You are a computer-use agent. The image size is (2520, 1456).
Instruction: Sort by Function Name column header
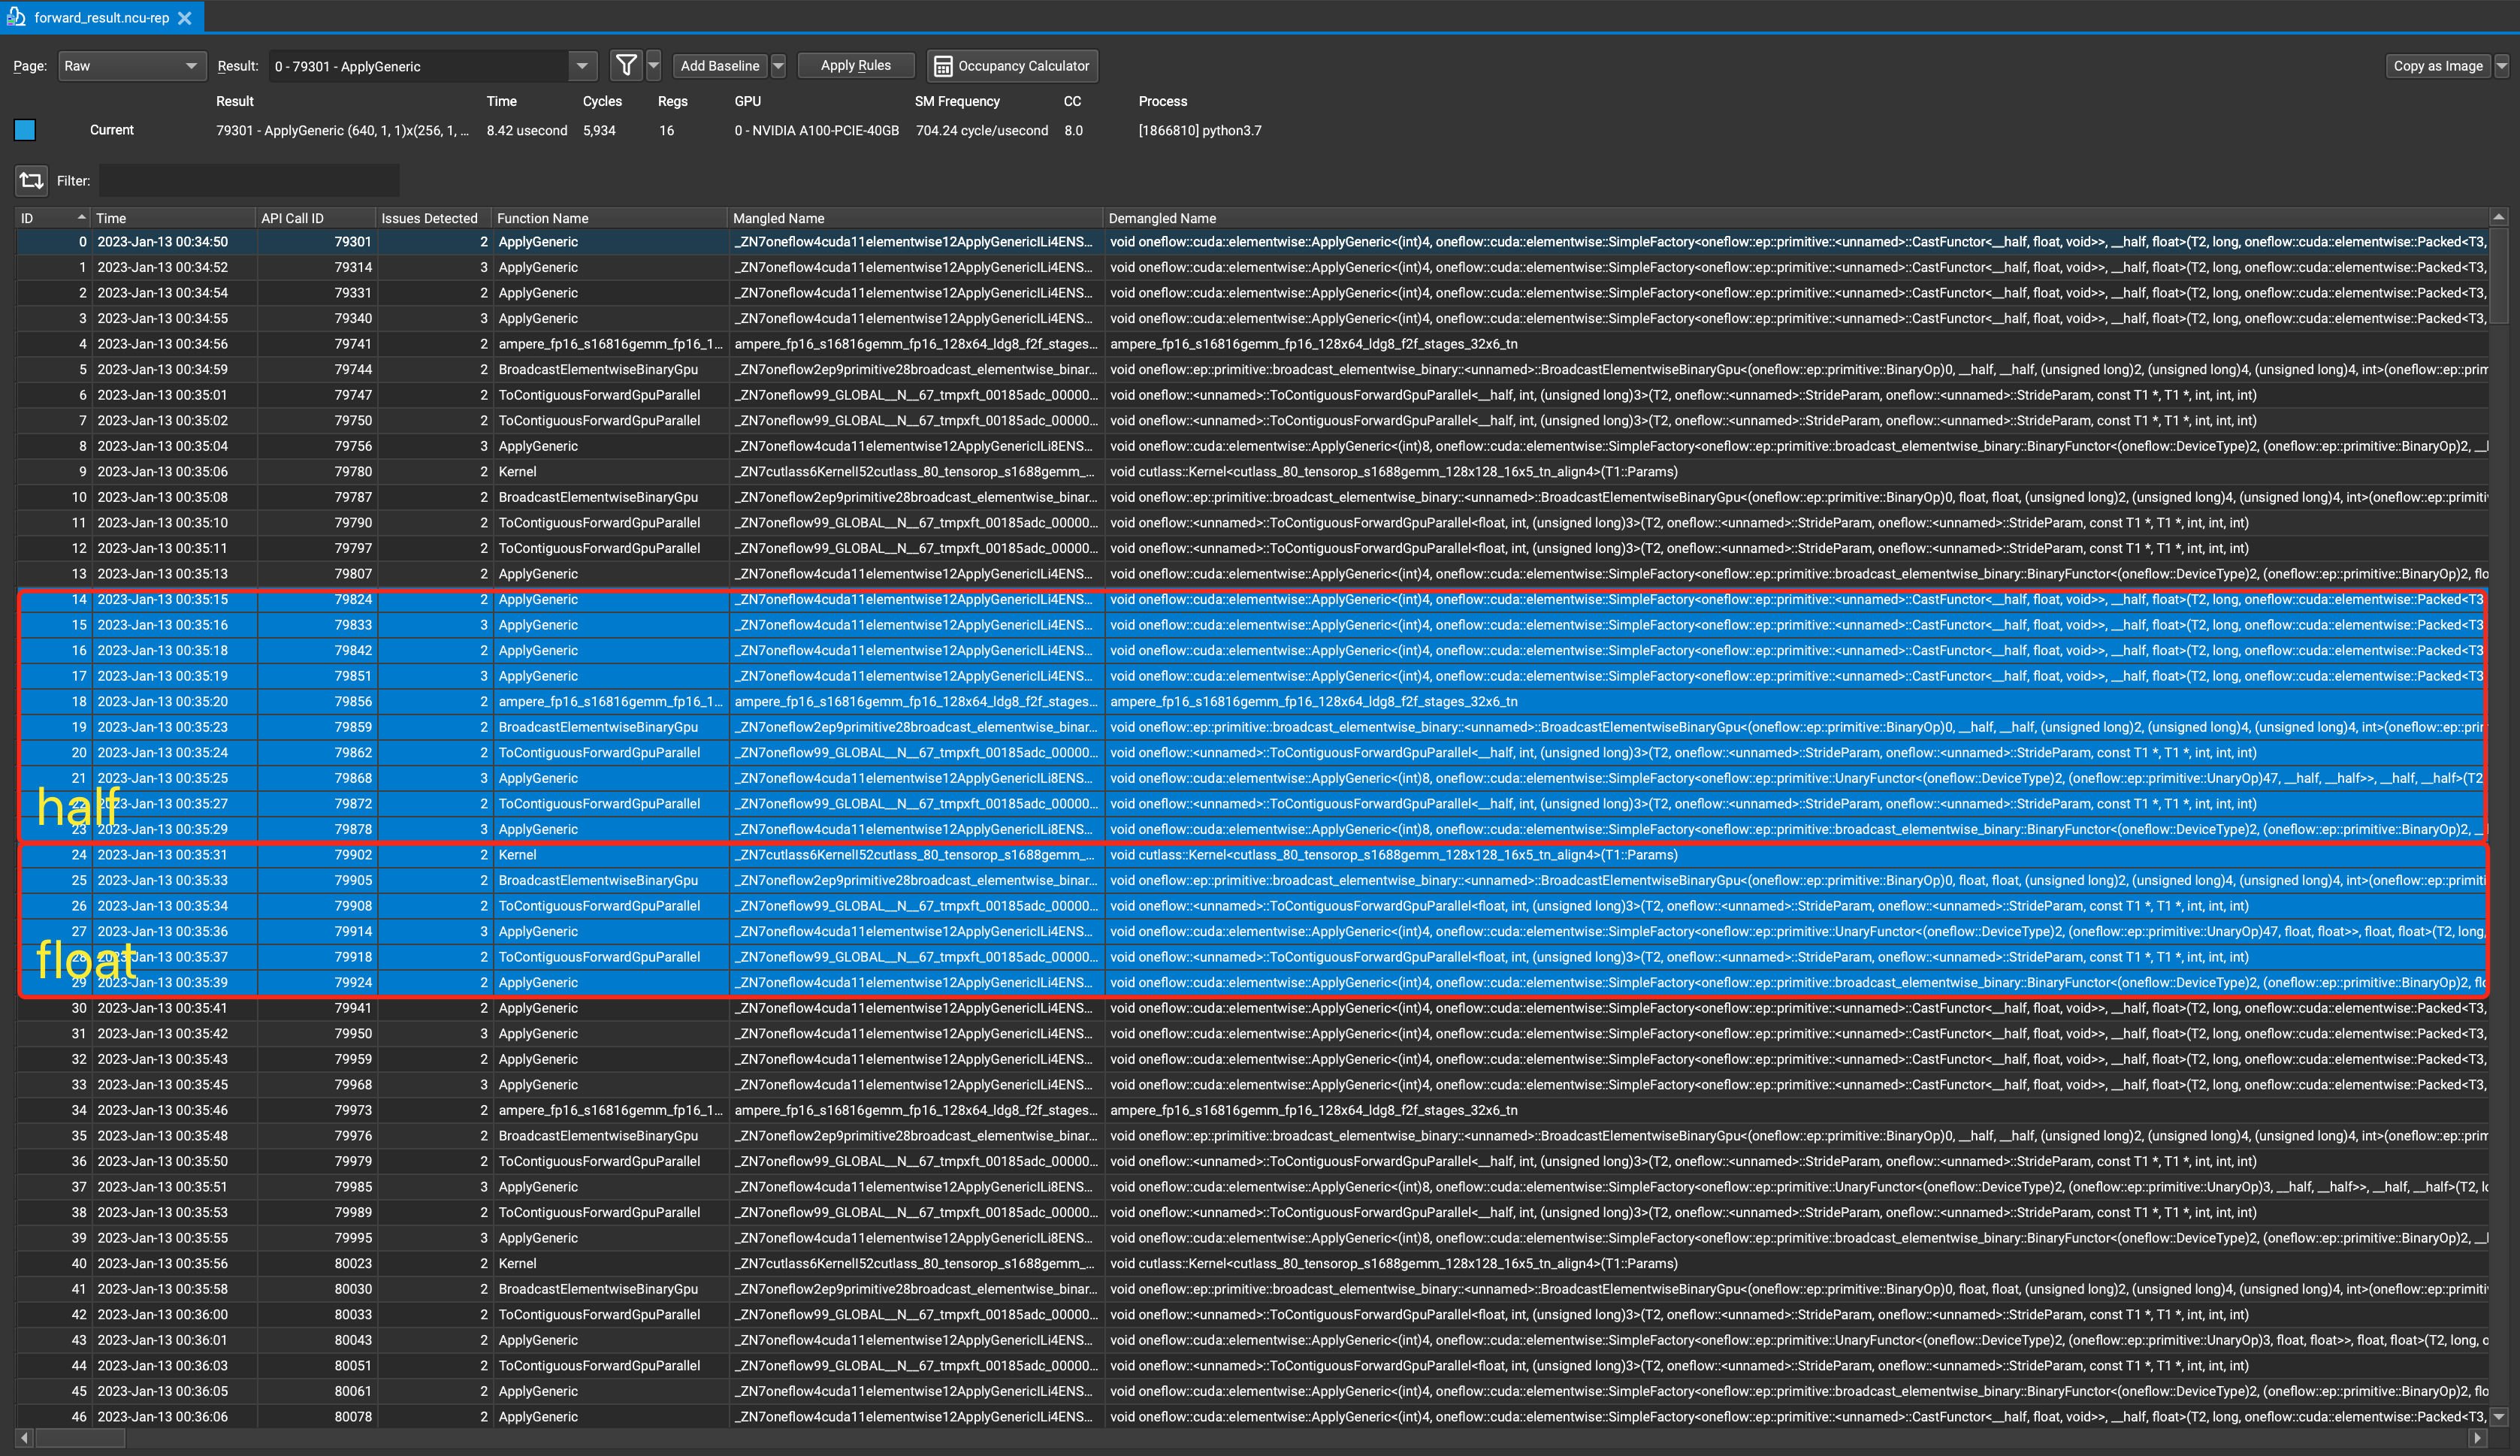610,218
